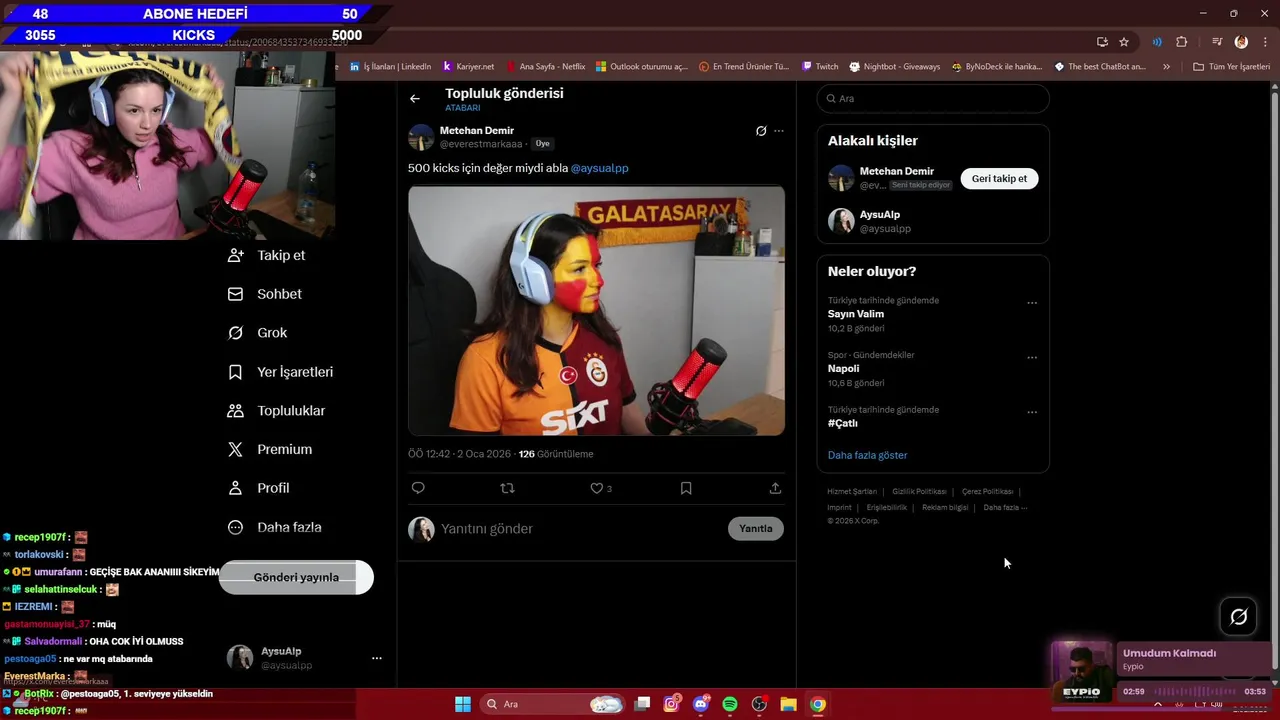Open Yer İşaretleri in the sidebar
Viewport: 1280px width, 720px height.
click(x=281, y=372)
